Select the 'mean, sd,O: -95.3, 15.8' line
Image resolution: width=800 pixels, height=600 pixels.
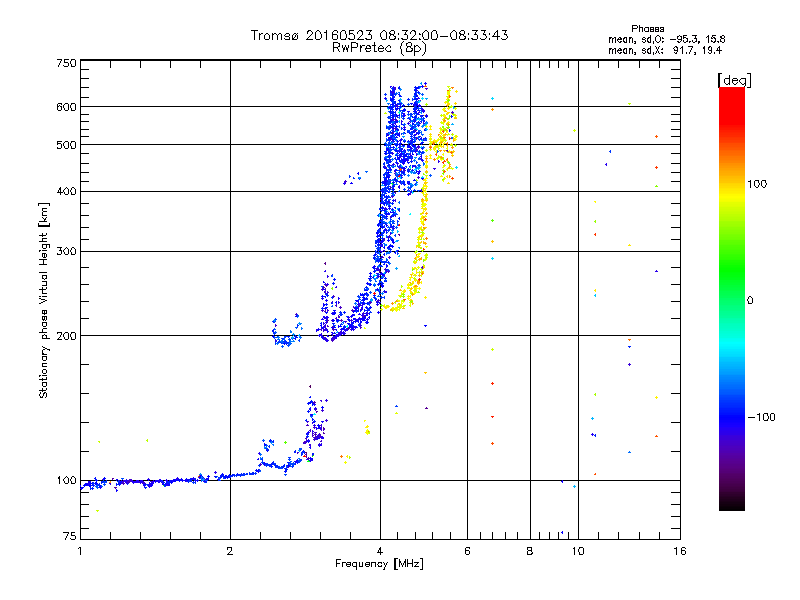[666, 40]
